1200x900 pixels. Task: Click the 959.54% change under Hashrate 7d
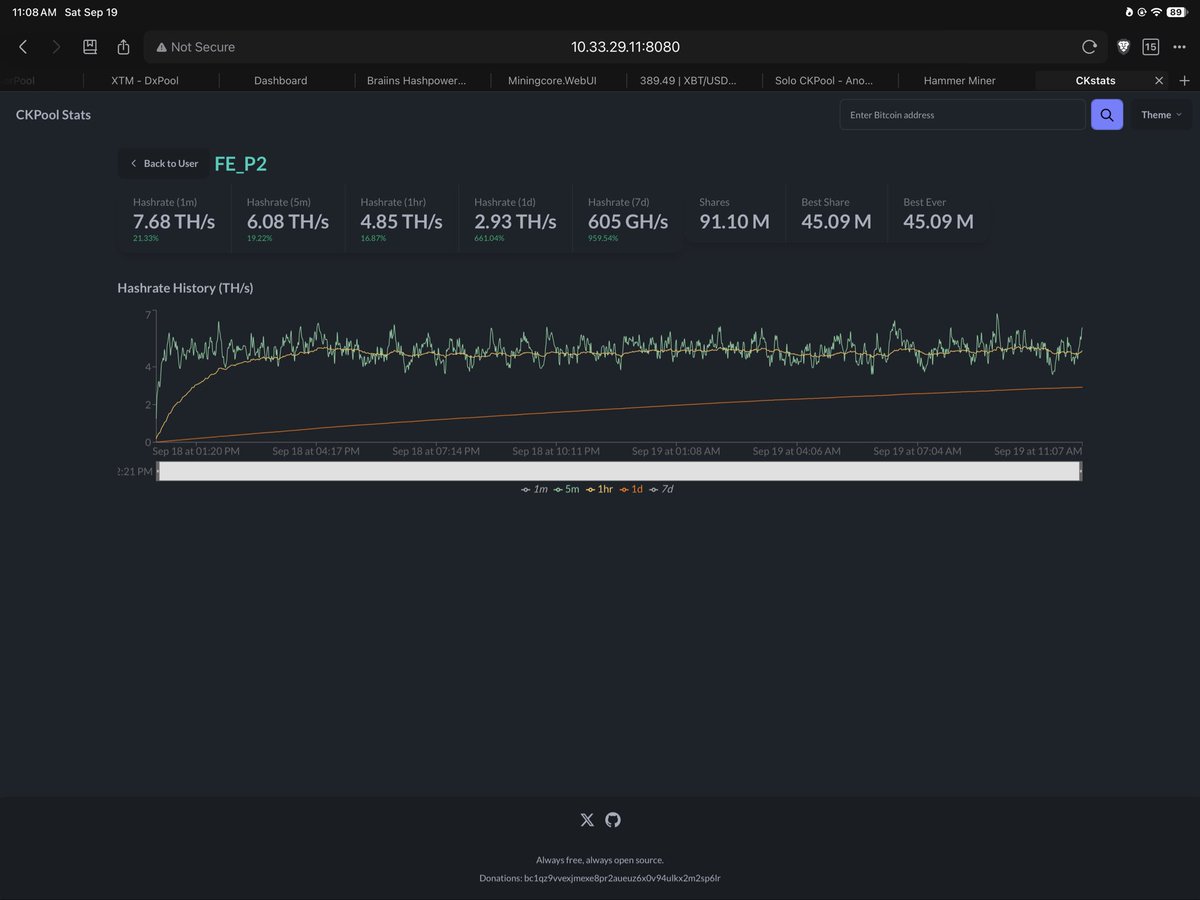pos(603,239)
